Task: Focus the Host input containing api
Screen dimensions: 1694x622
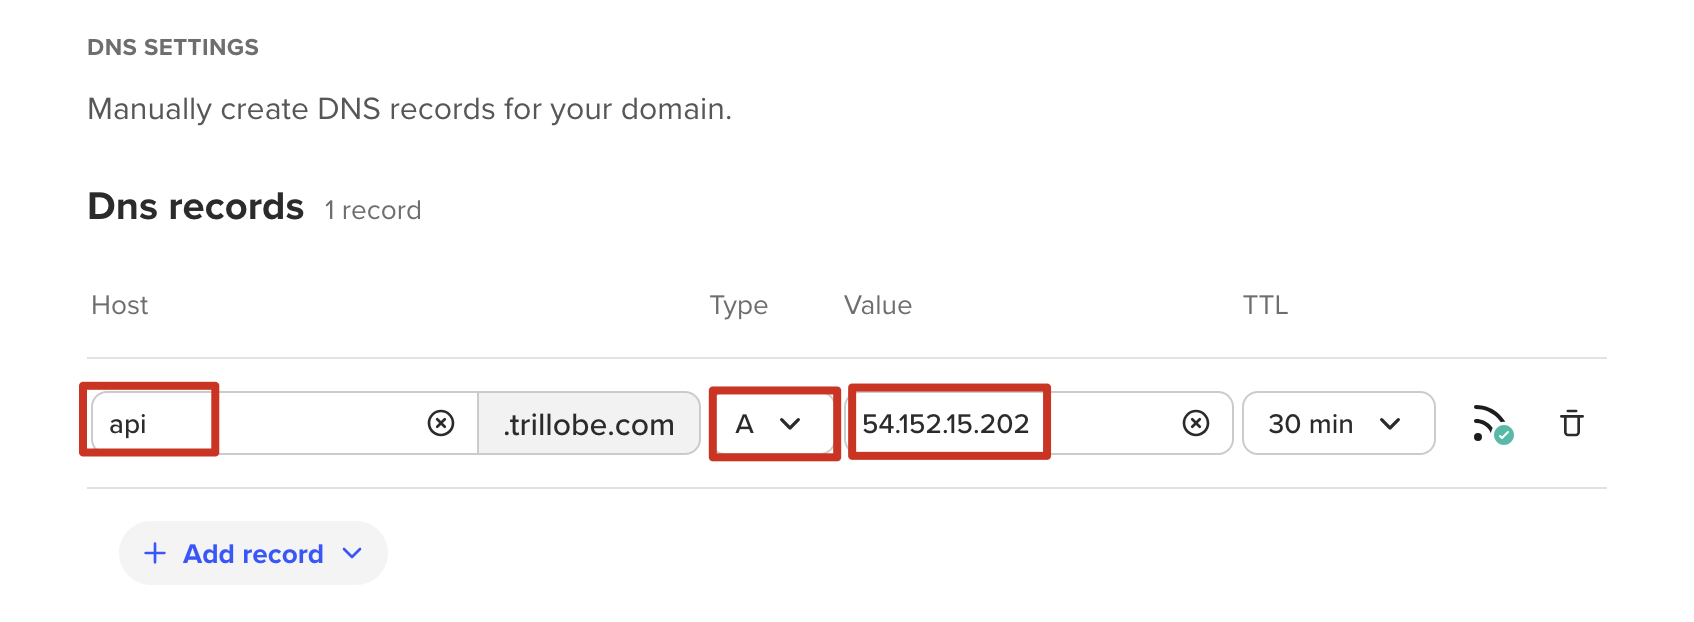Action: click(260, 424)
